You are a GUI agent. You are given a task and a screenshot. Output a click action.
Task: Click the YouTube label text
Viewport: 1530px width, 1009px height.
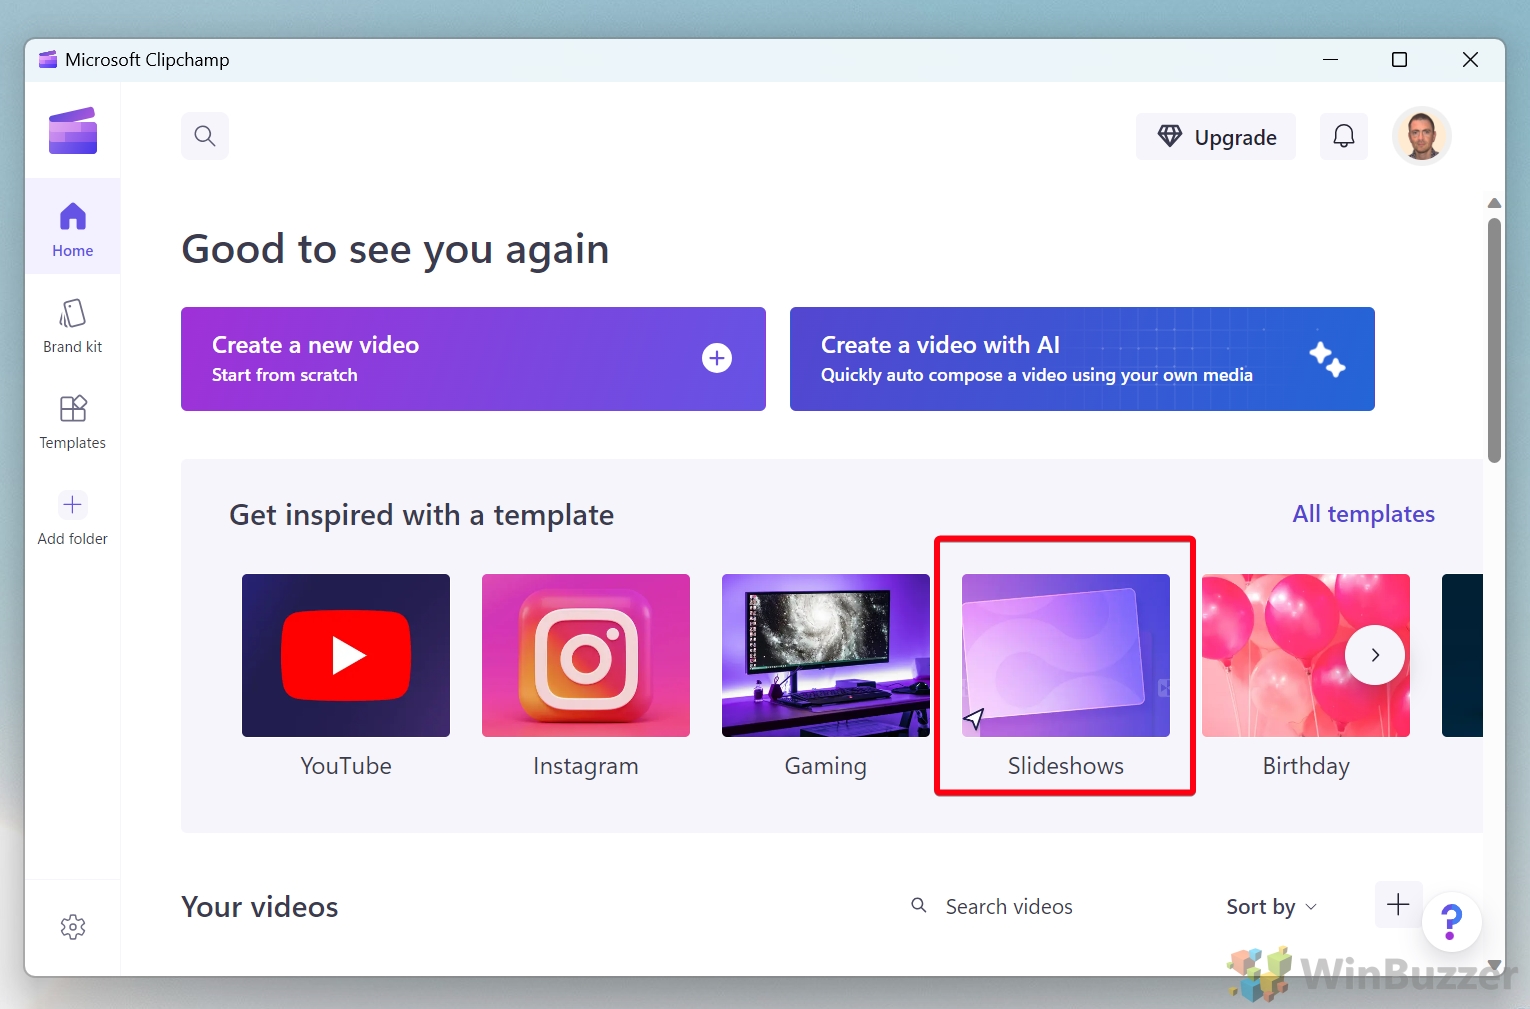(x=346, y=766)
